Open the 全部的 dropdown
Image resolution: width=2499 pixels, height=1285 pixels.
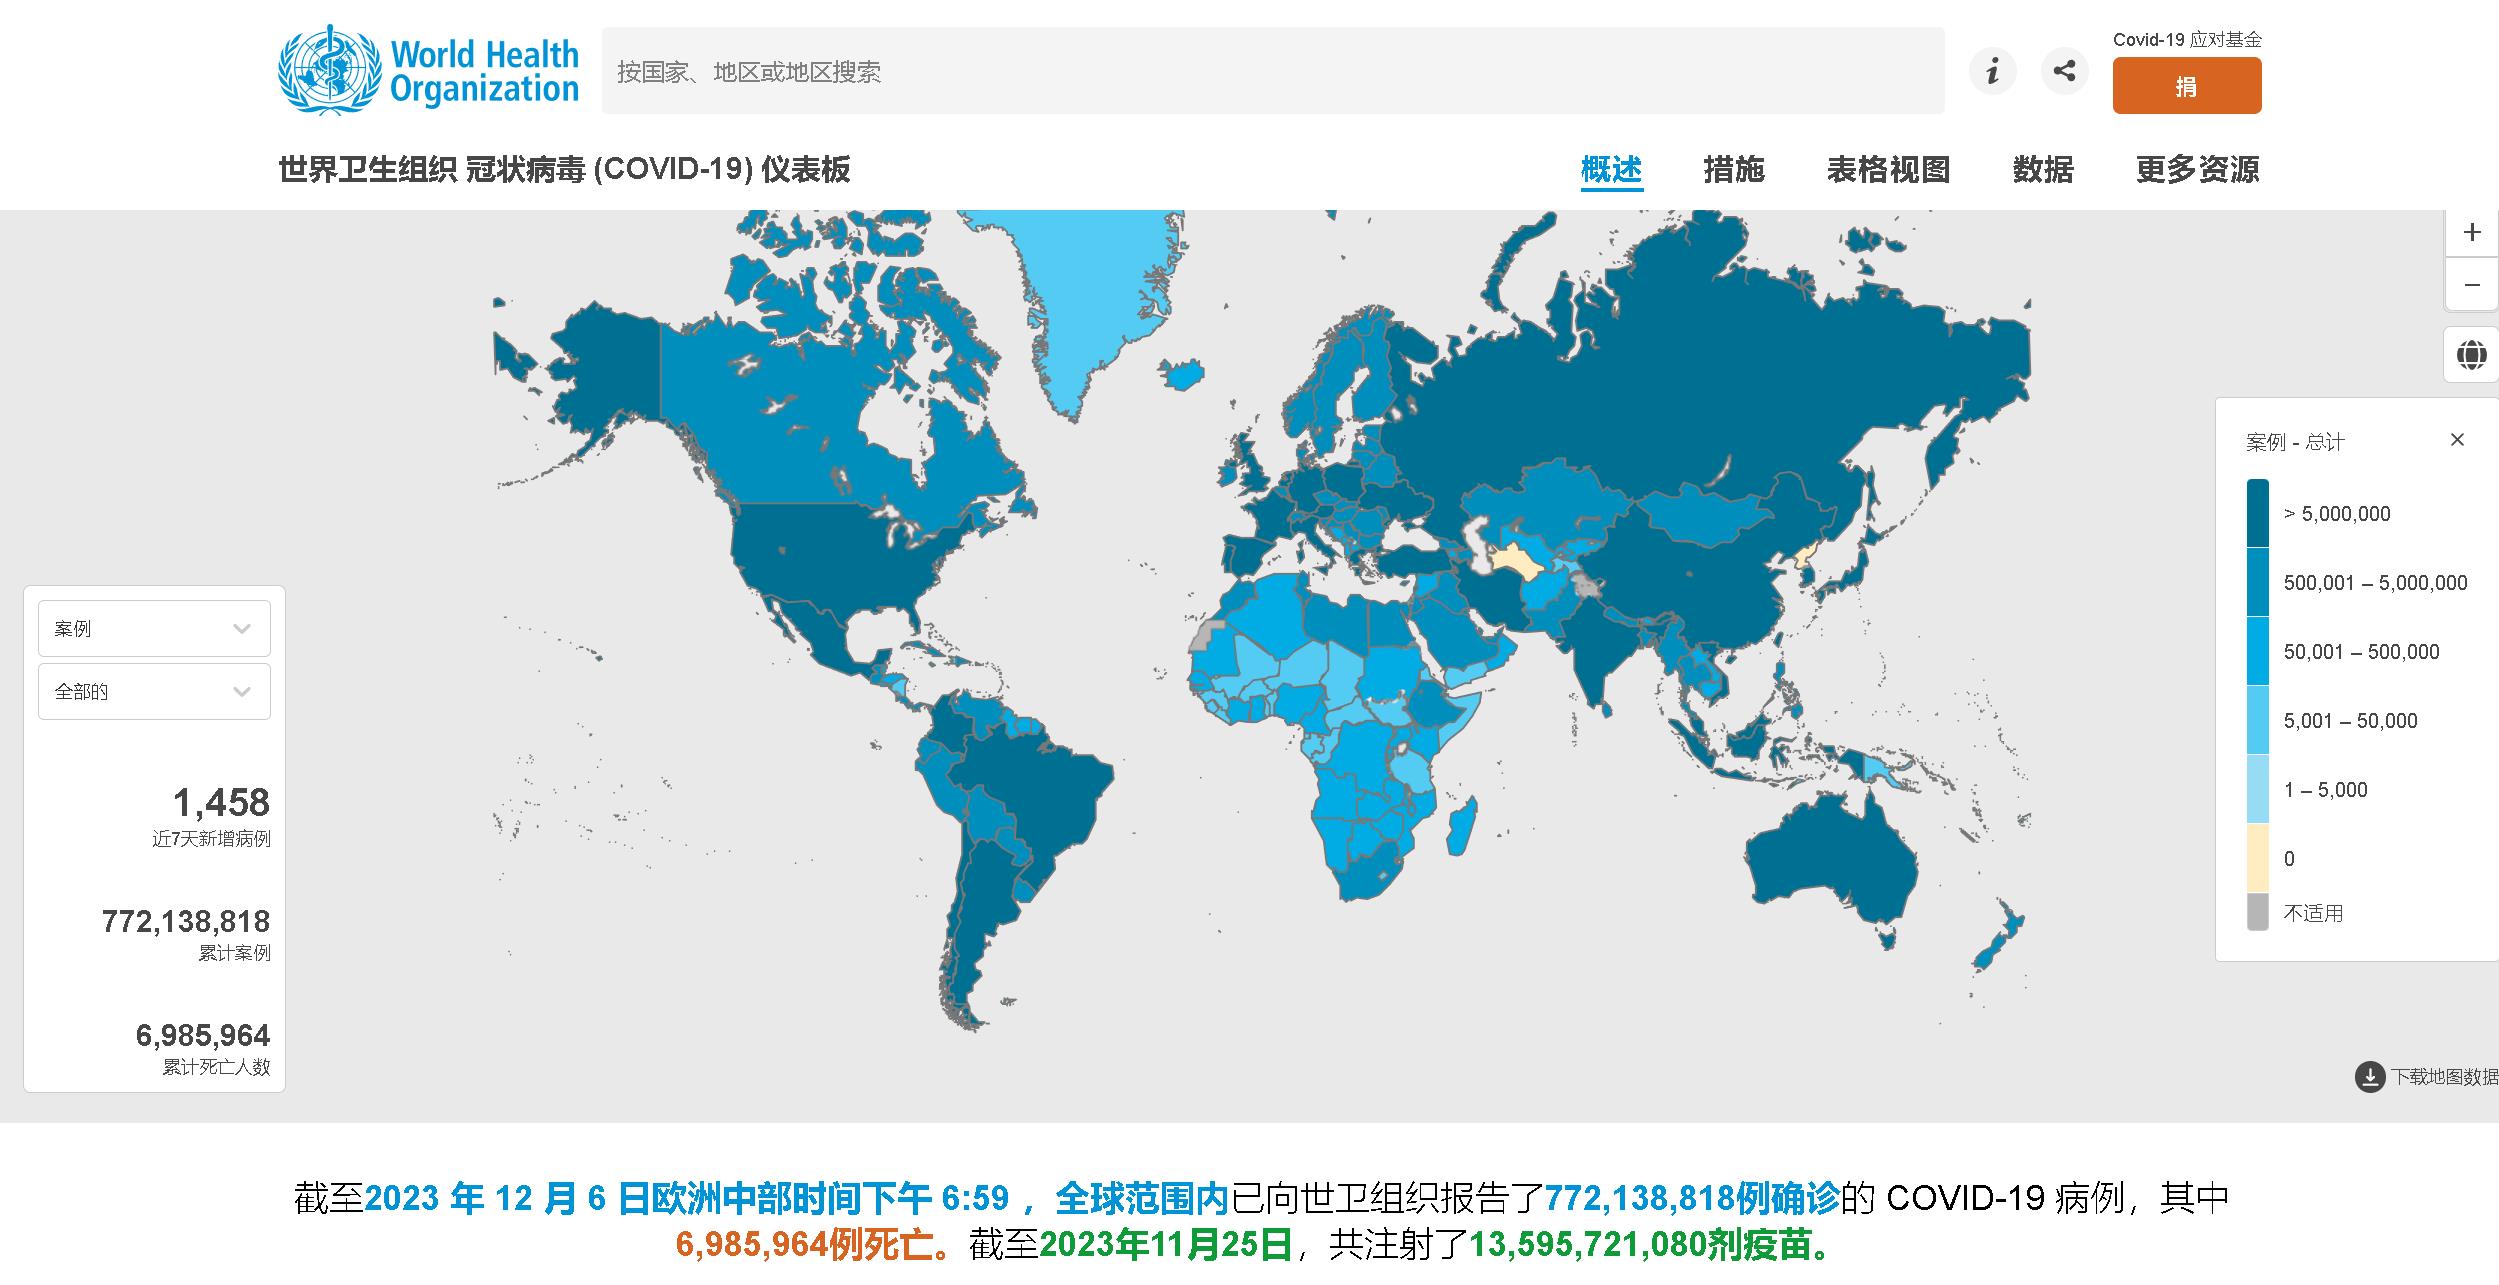(154, 691)
